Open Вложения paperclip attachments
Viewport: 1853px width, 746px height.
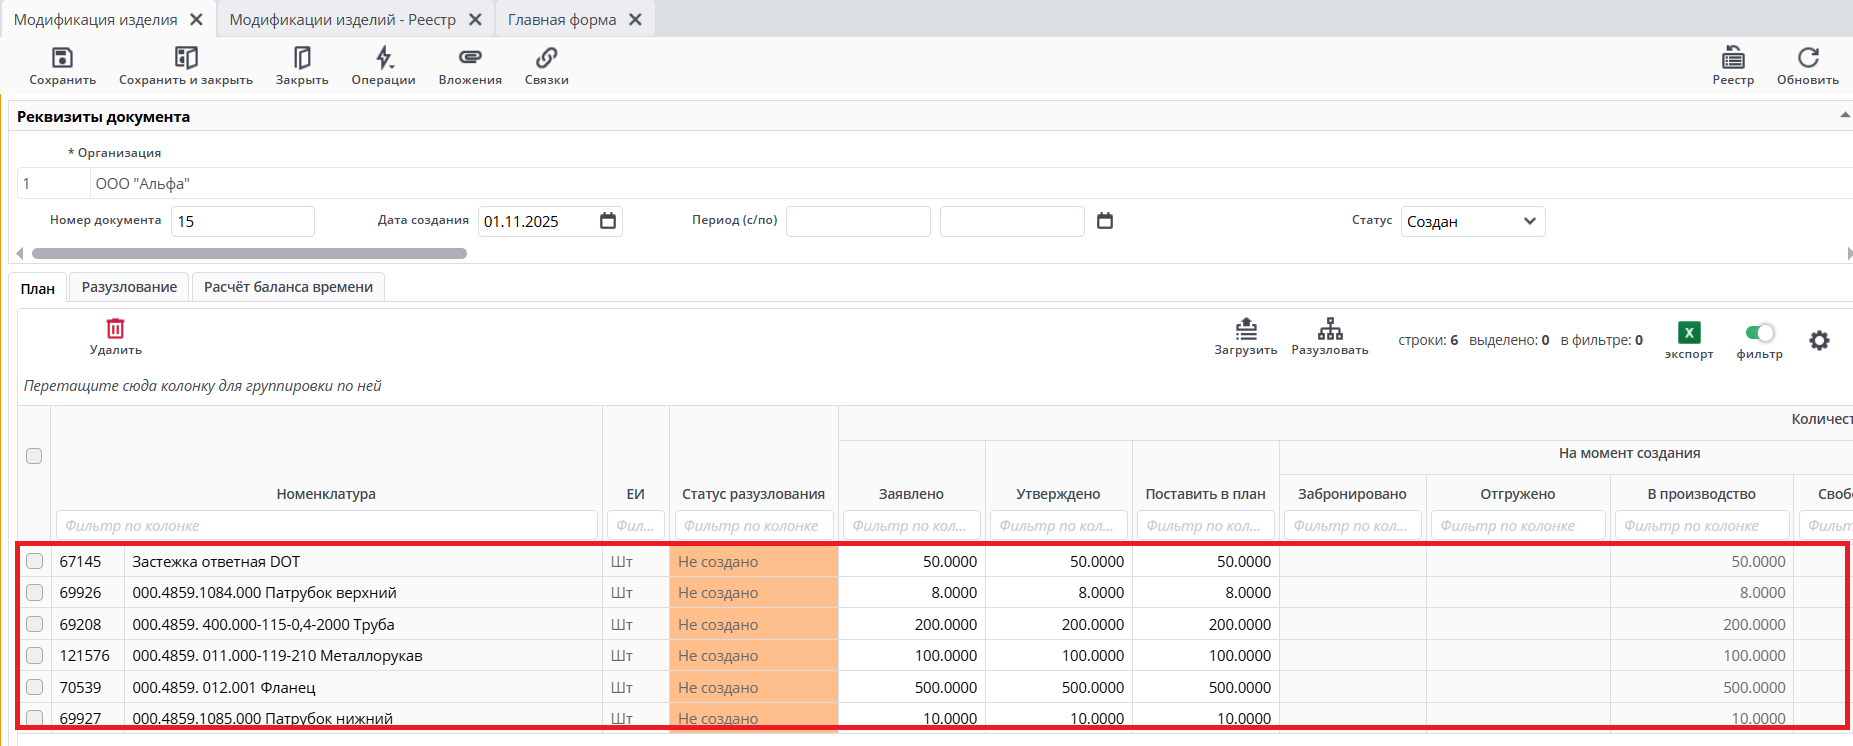(470, 58)
